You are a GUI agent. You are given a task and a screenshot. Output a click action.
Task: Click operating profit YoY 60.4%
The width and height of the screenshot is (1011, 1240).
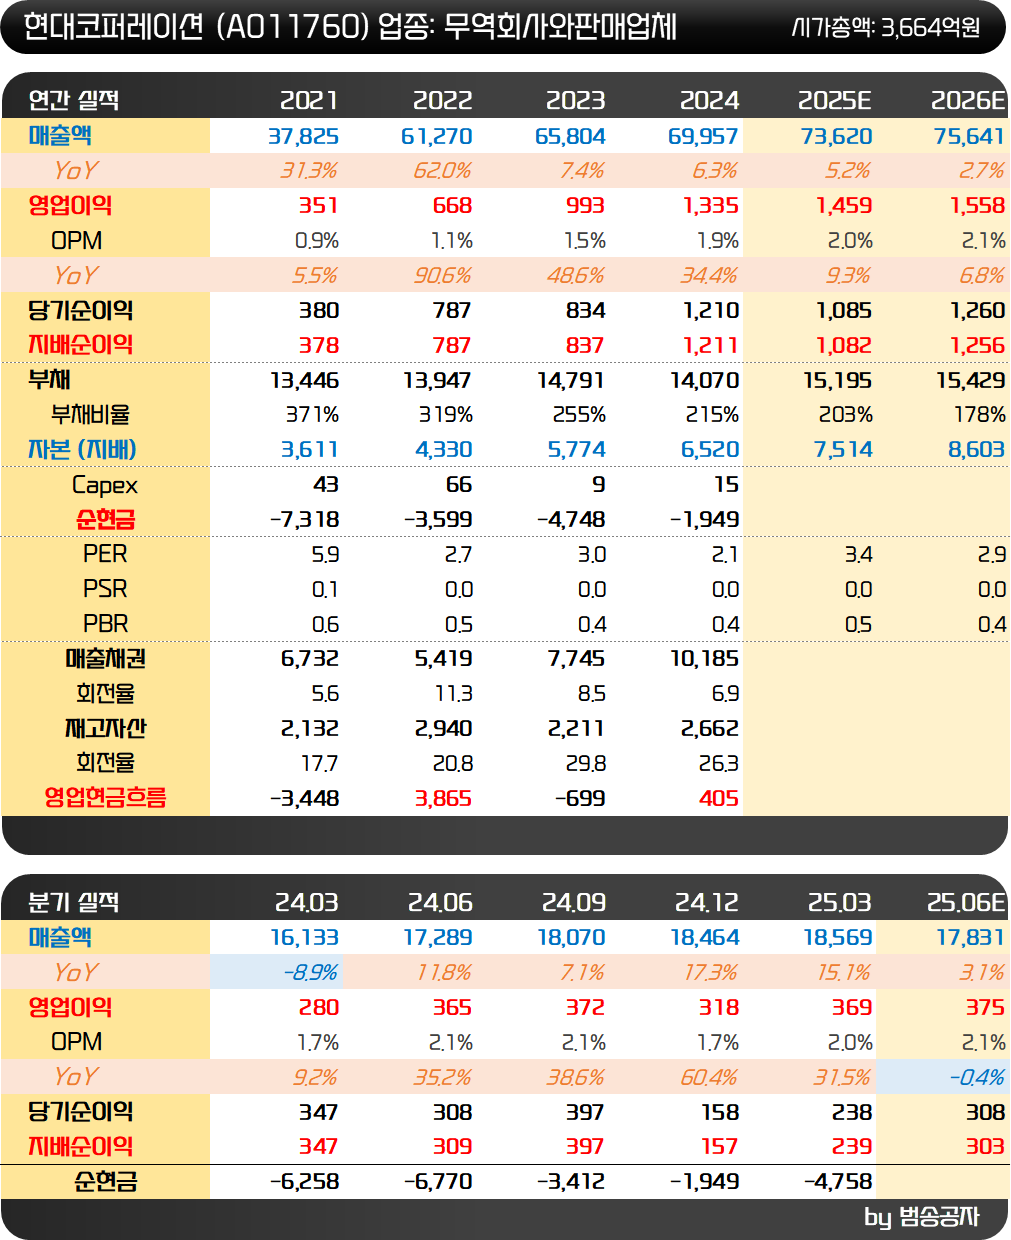(x=709, y=1077)
